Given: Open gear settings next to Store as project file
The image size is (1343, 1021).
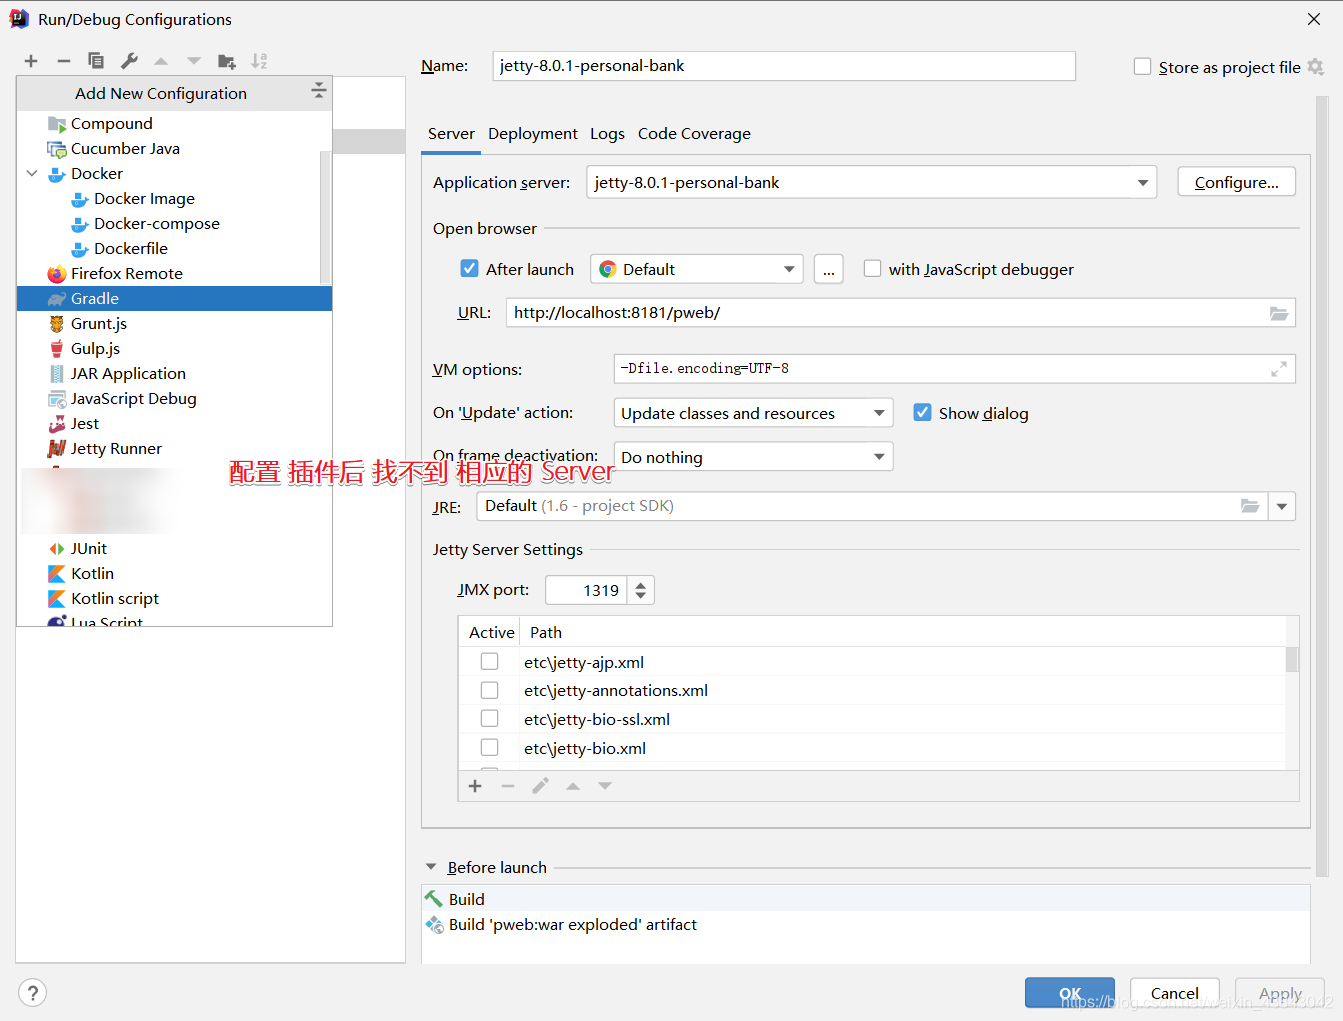Looking at the screenshot, I should point(1316,67).
